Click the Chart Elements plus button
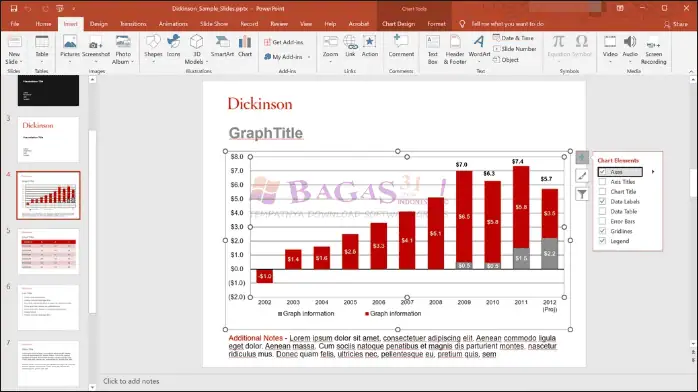 [x=582, y=158]
